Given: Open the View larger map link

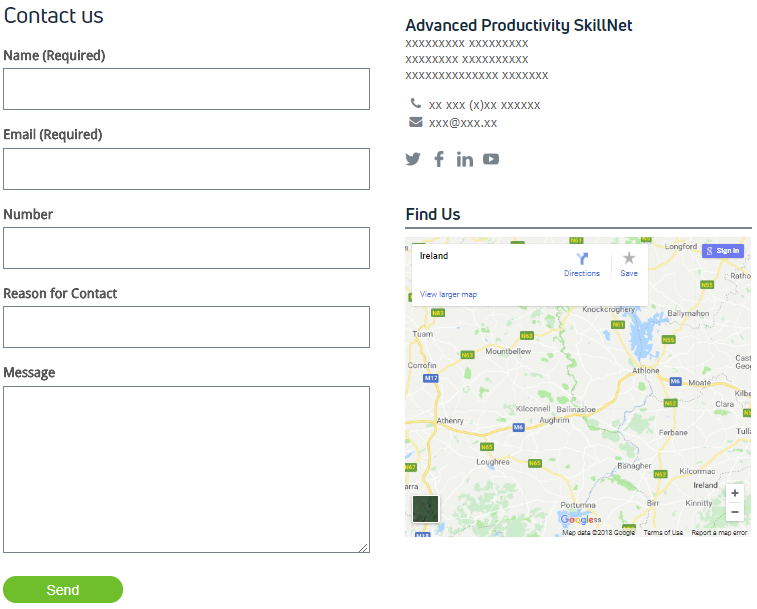Looking at the screenshot, I should (x=448, y=294).
